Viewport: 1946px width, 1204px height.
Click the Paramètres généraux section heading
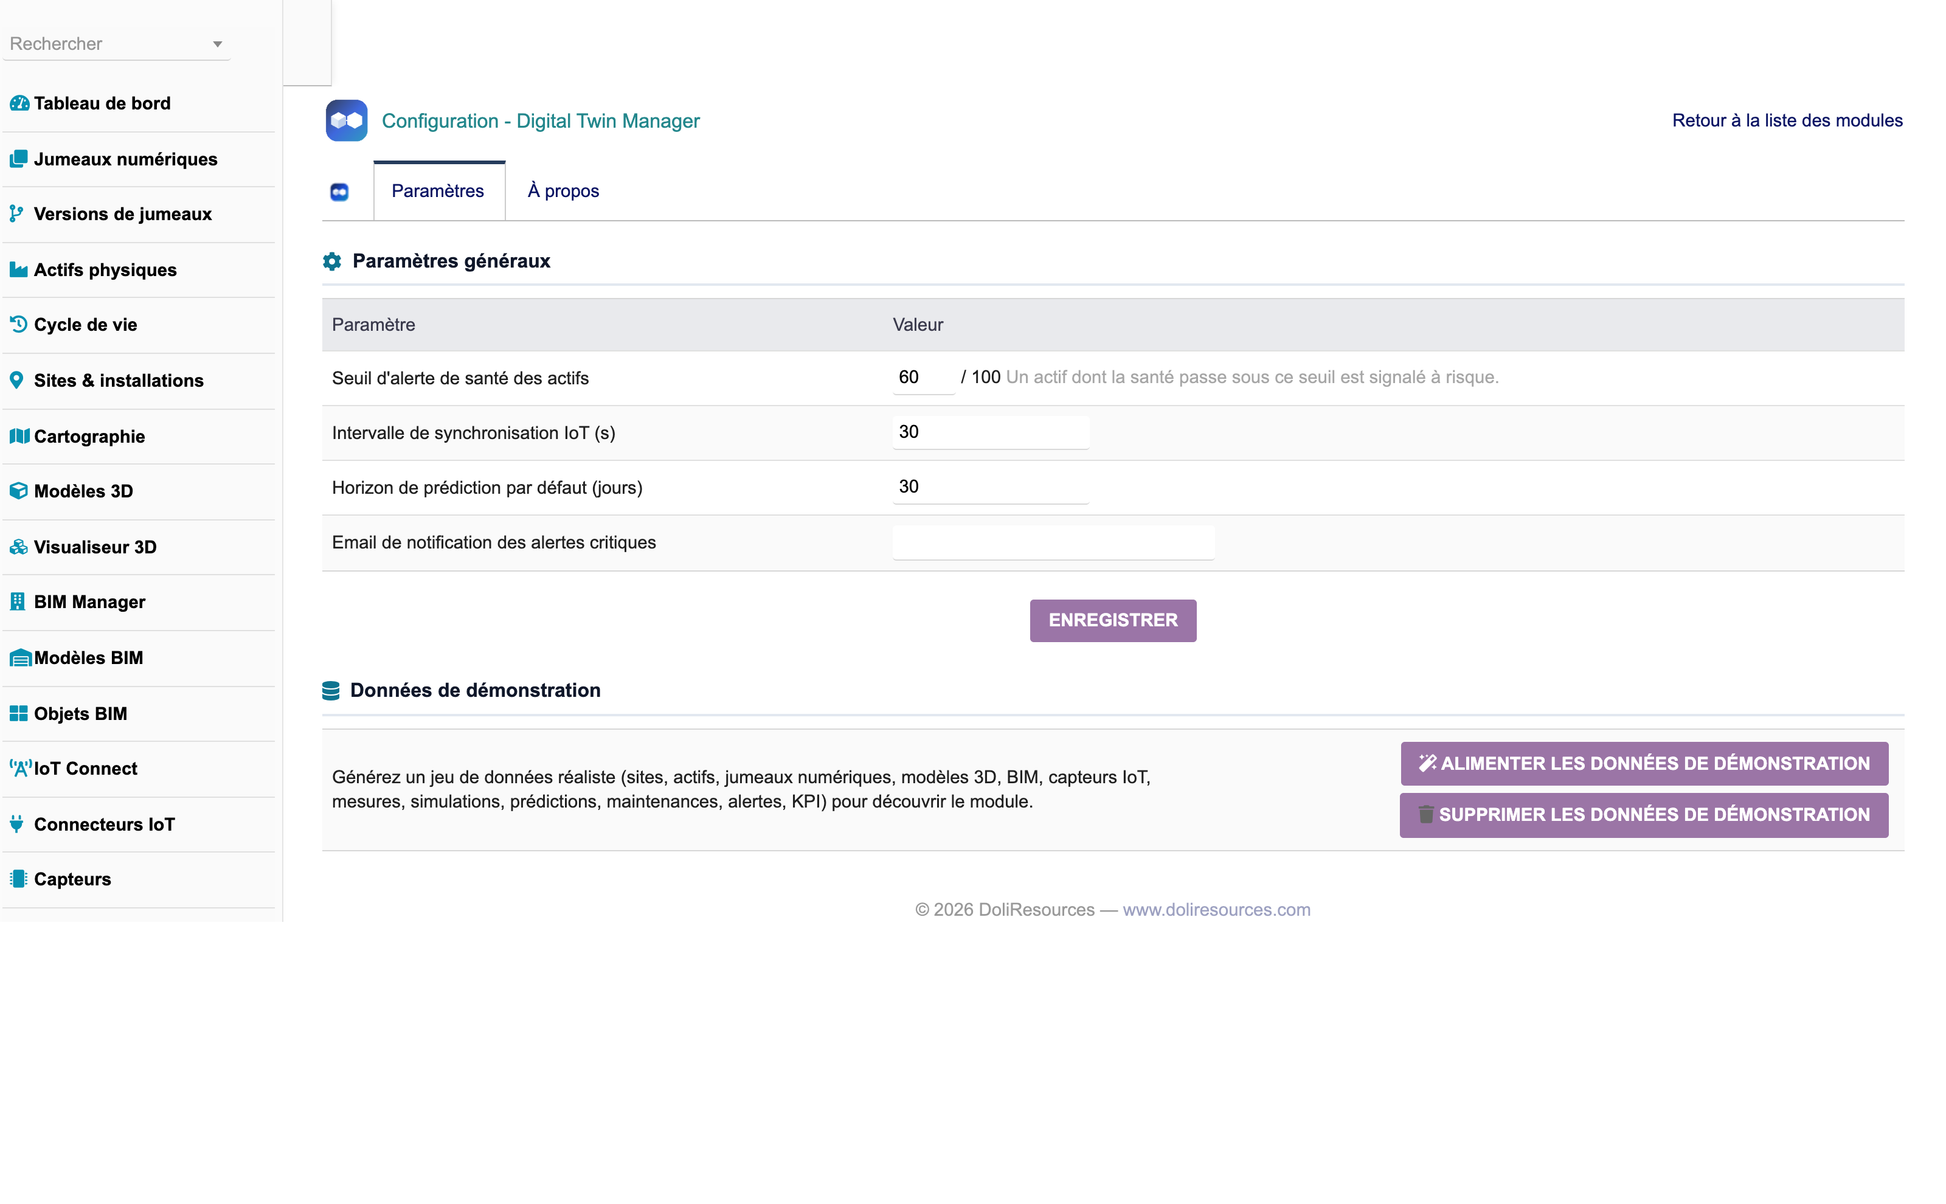[x=452, y=261]
